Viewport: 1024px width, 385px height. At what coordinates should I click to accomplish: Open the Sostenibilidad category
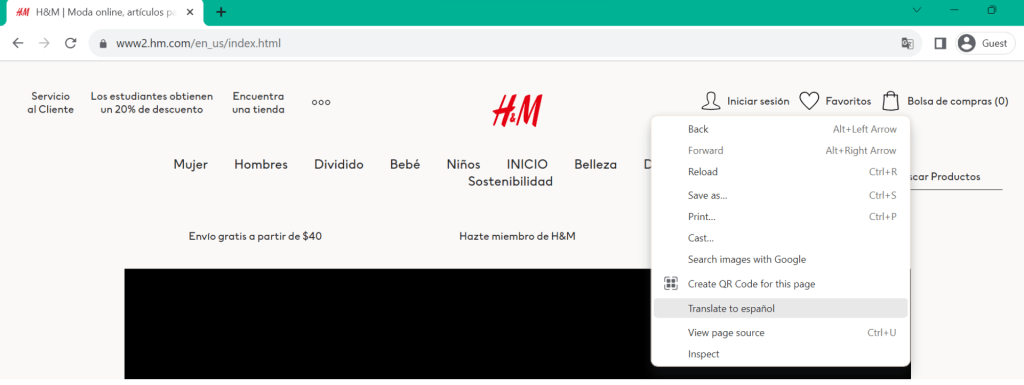(510, 181)
